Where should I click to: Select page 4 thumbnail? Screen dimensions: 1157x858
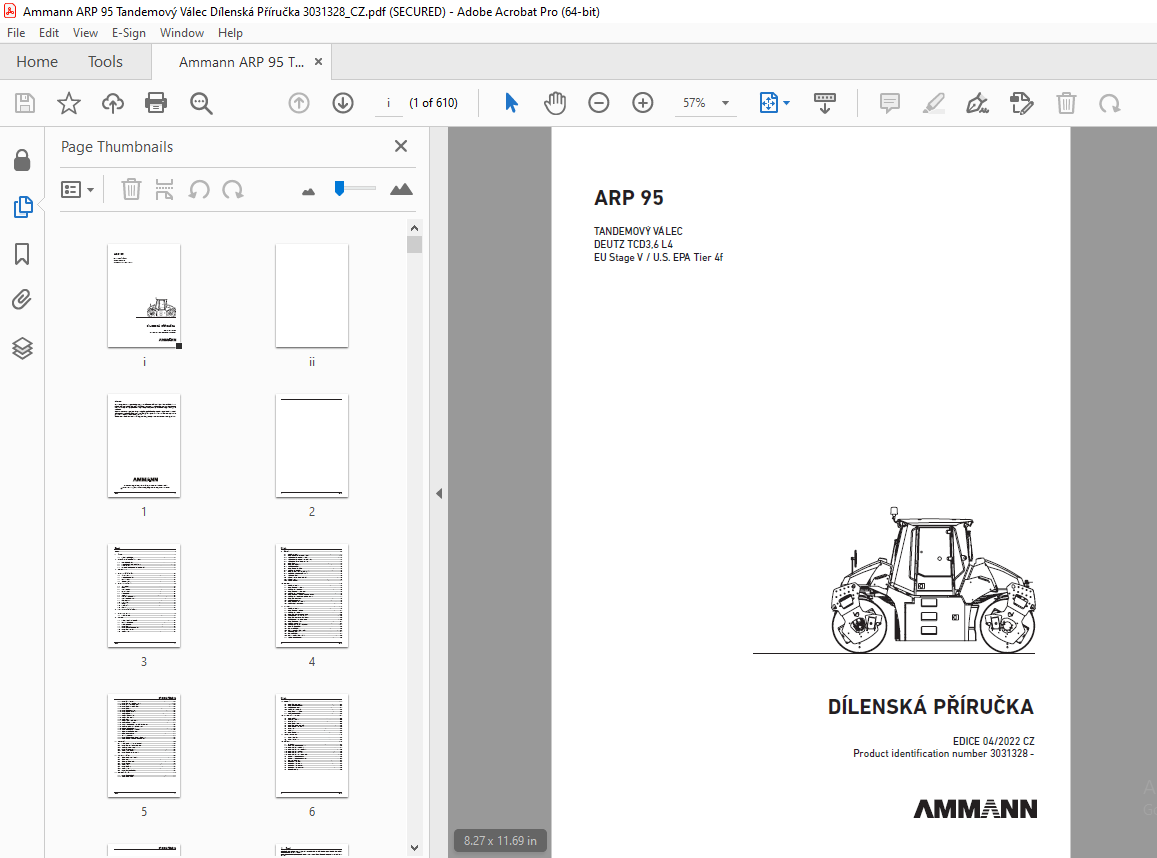[312, 596]
